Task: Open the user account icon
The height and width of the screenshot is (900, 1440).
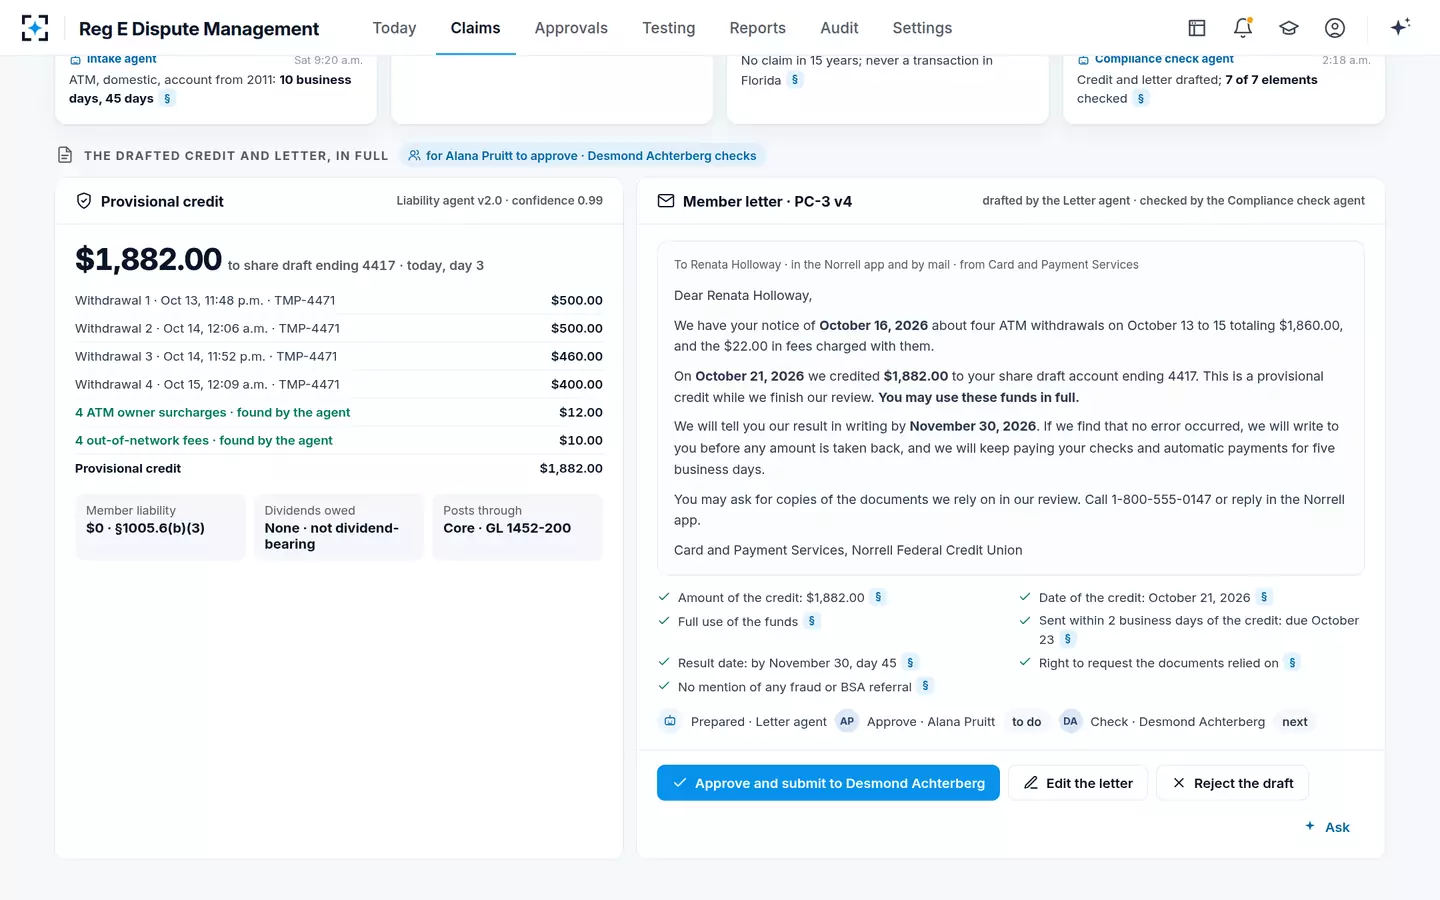Action: coord(1335,28)
